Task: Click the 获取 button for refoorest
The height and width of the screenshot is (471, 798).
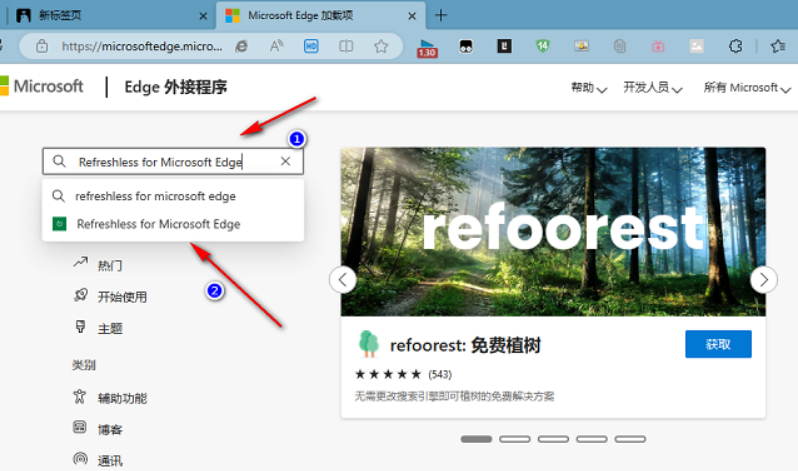Action: (x=718, y=344)
